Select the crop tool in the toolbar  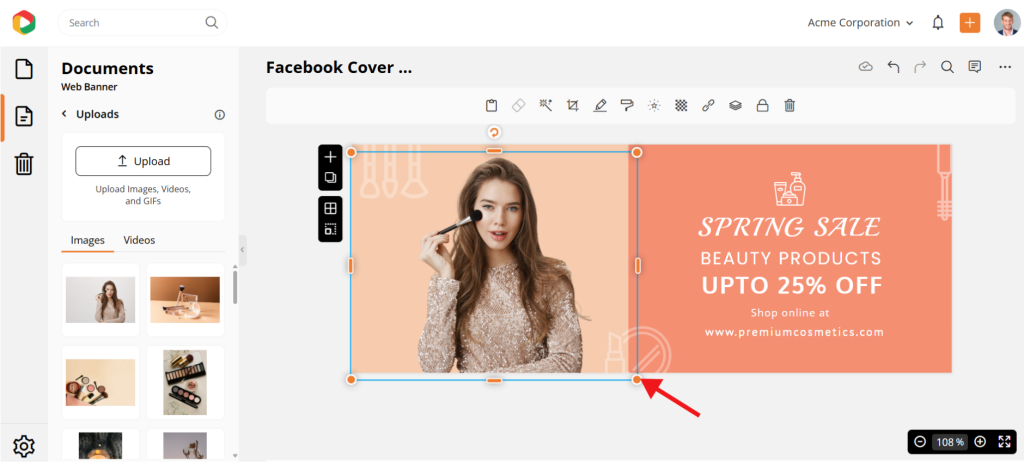click(573, 105)
